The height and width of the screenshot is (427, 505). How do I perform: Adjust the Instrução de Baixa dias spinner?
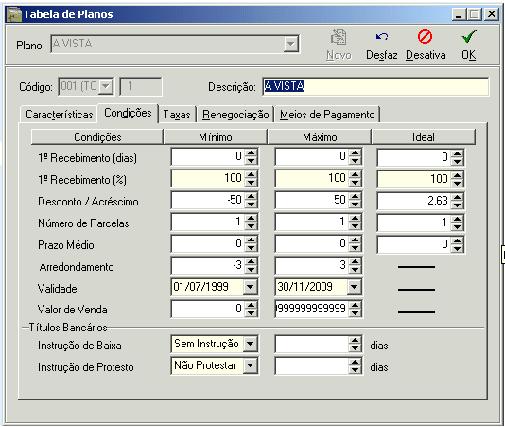(355, 344)
